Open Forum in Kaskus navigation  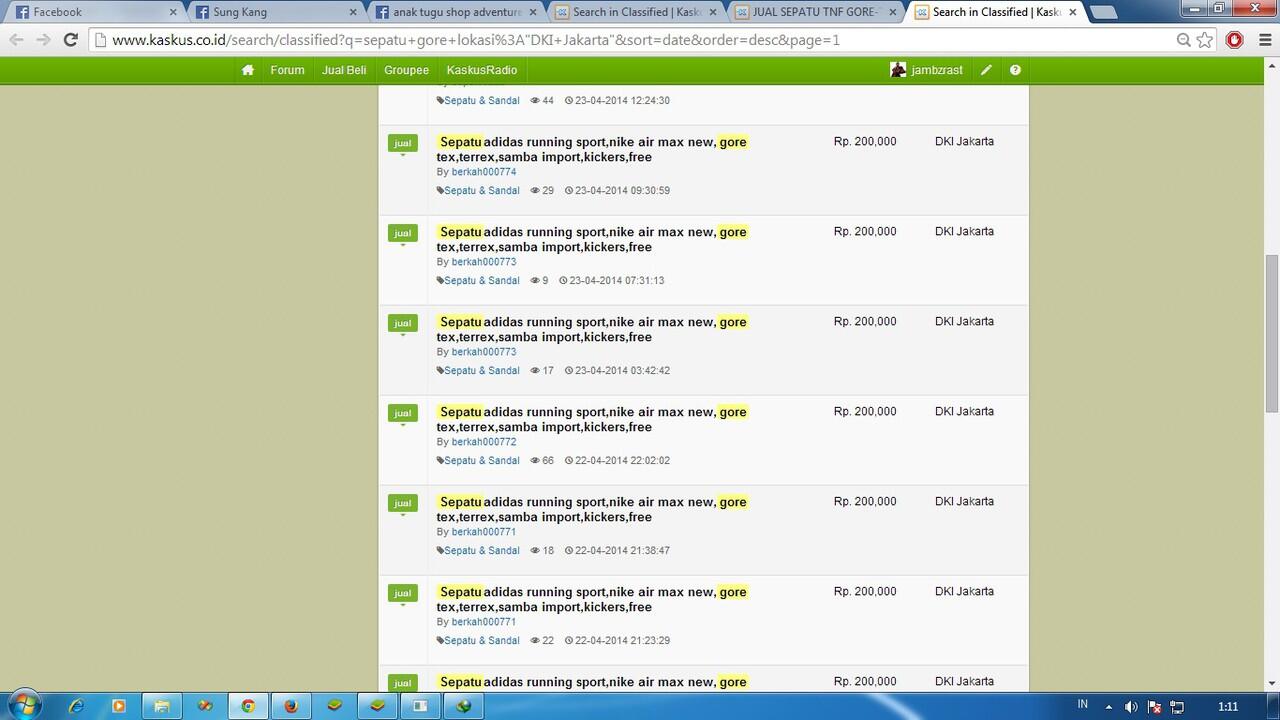click(x=287, y=70)
